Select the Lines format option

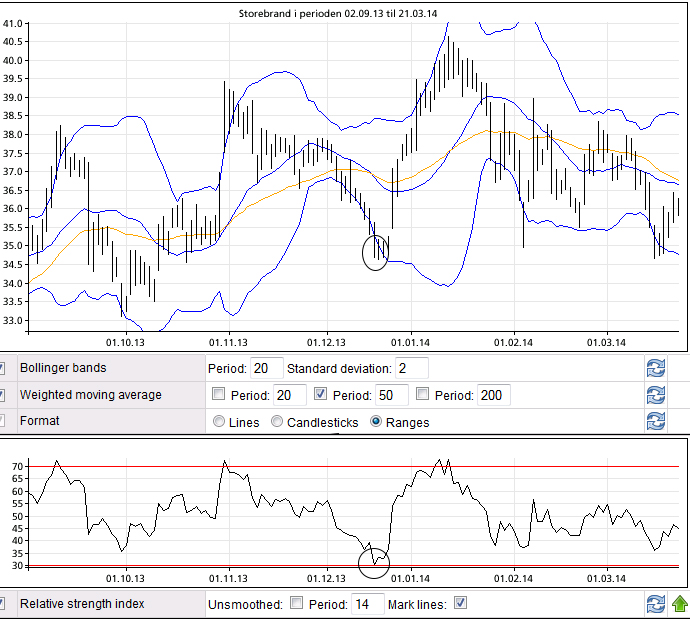click(219, 422)
